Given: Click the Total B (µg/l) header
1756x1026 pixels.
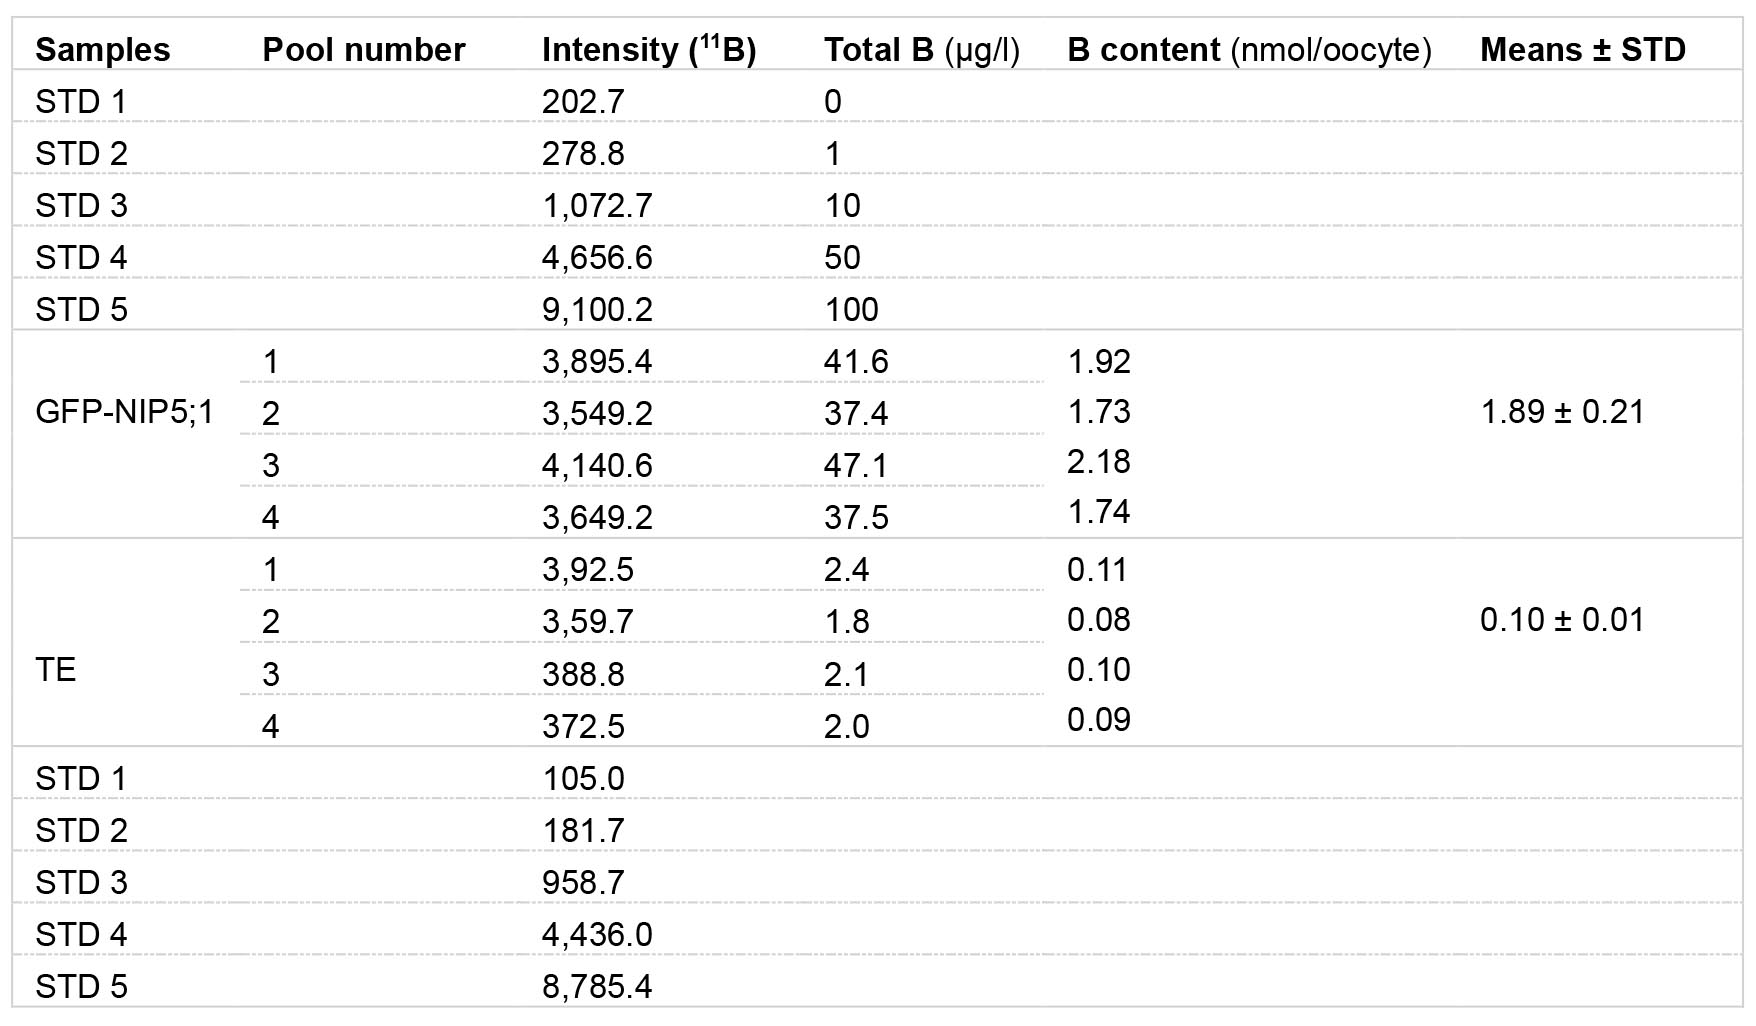Looking at the screenshot, I should pos(921,50).
